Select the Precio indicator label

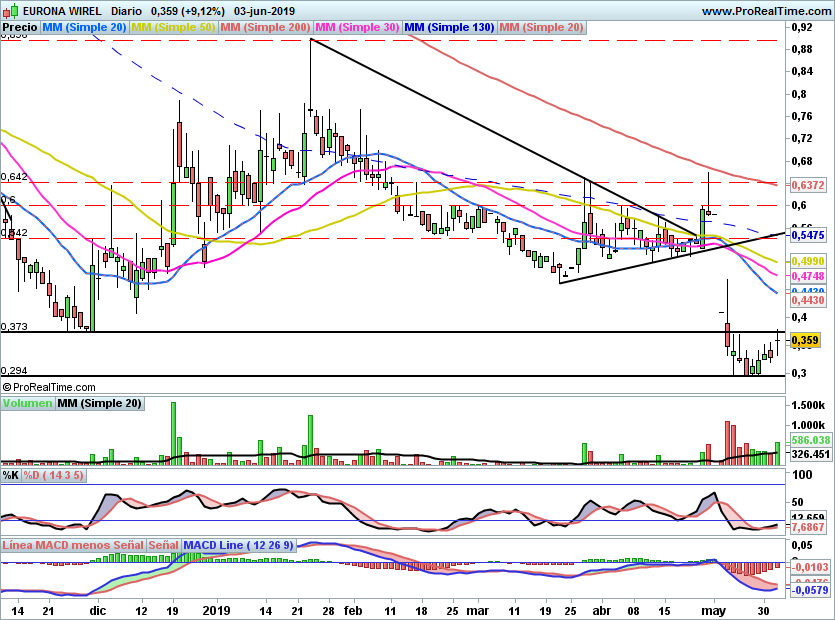(x=20, y=27)
